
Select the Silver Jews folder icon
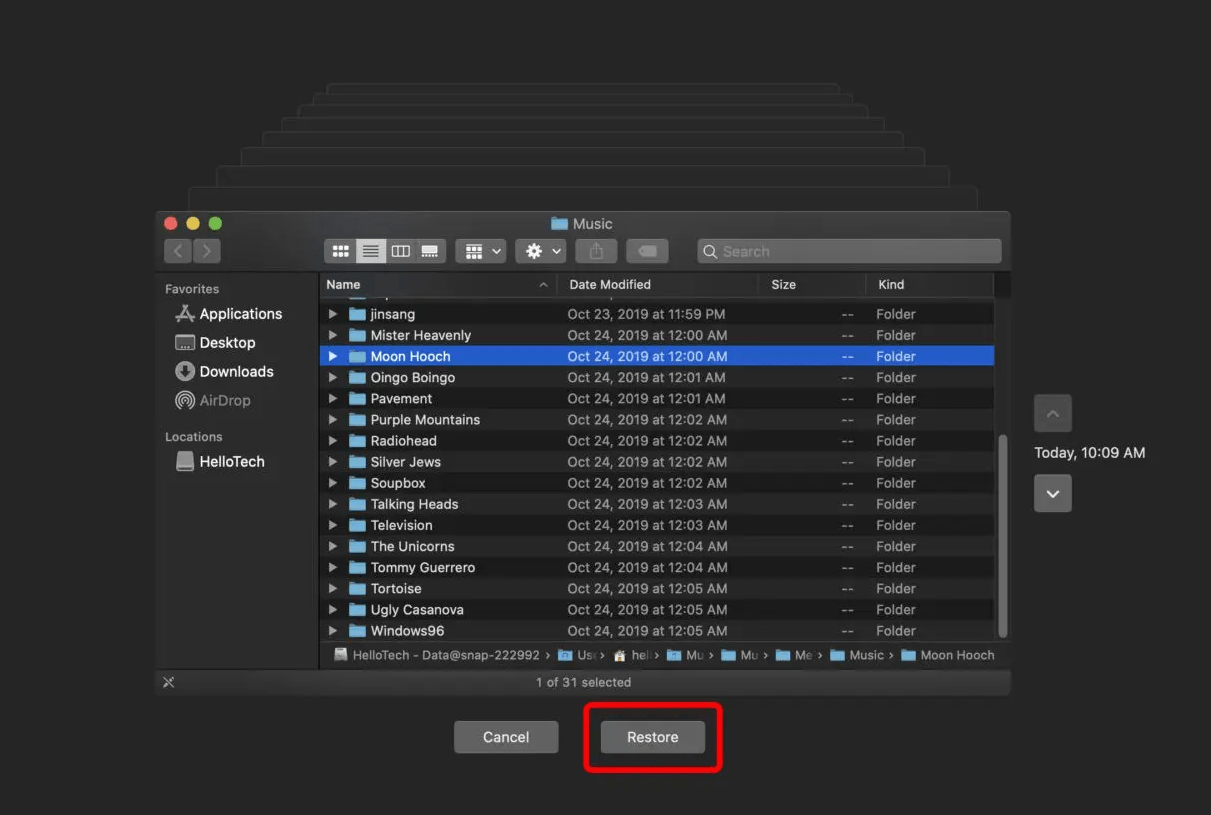[357, 462]
